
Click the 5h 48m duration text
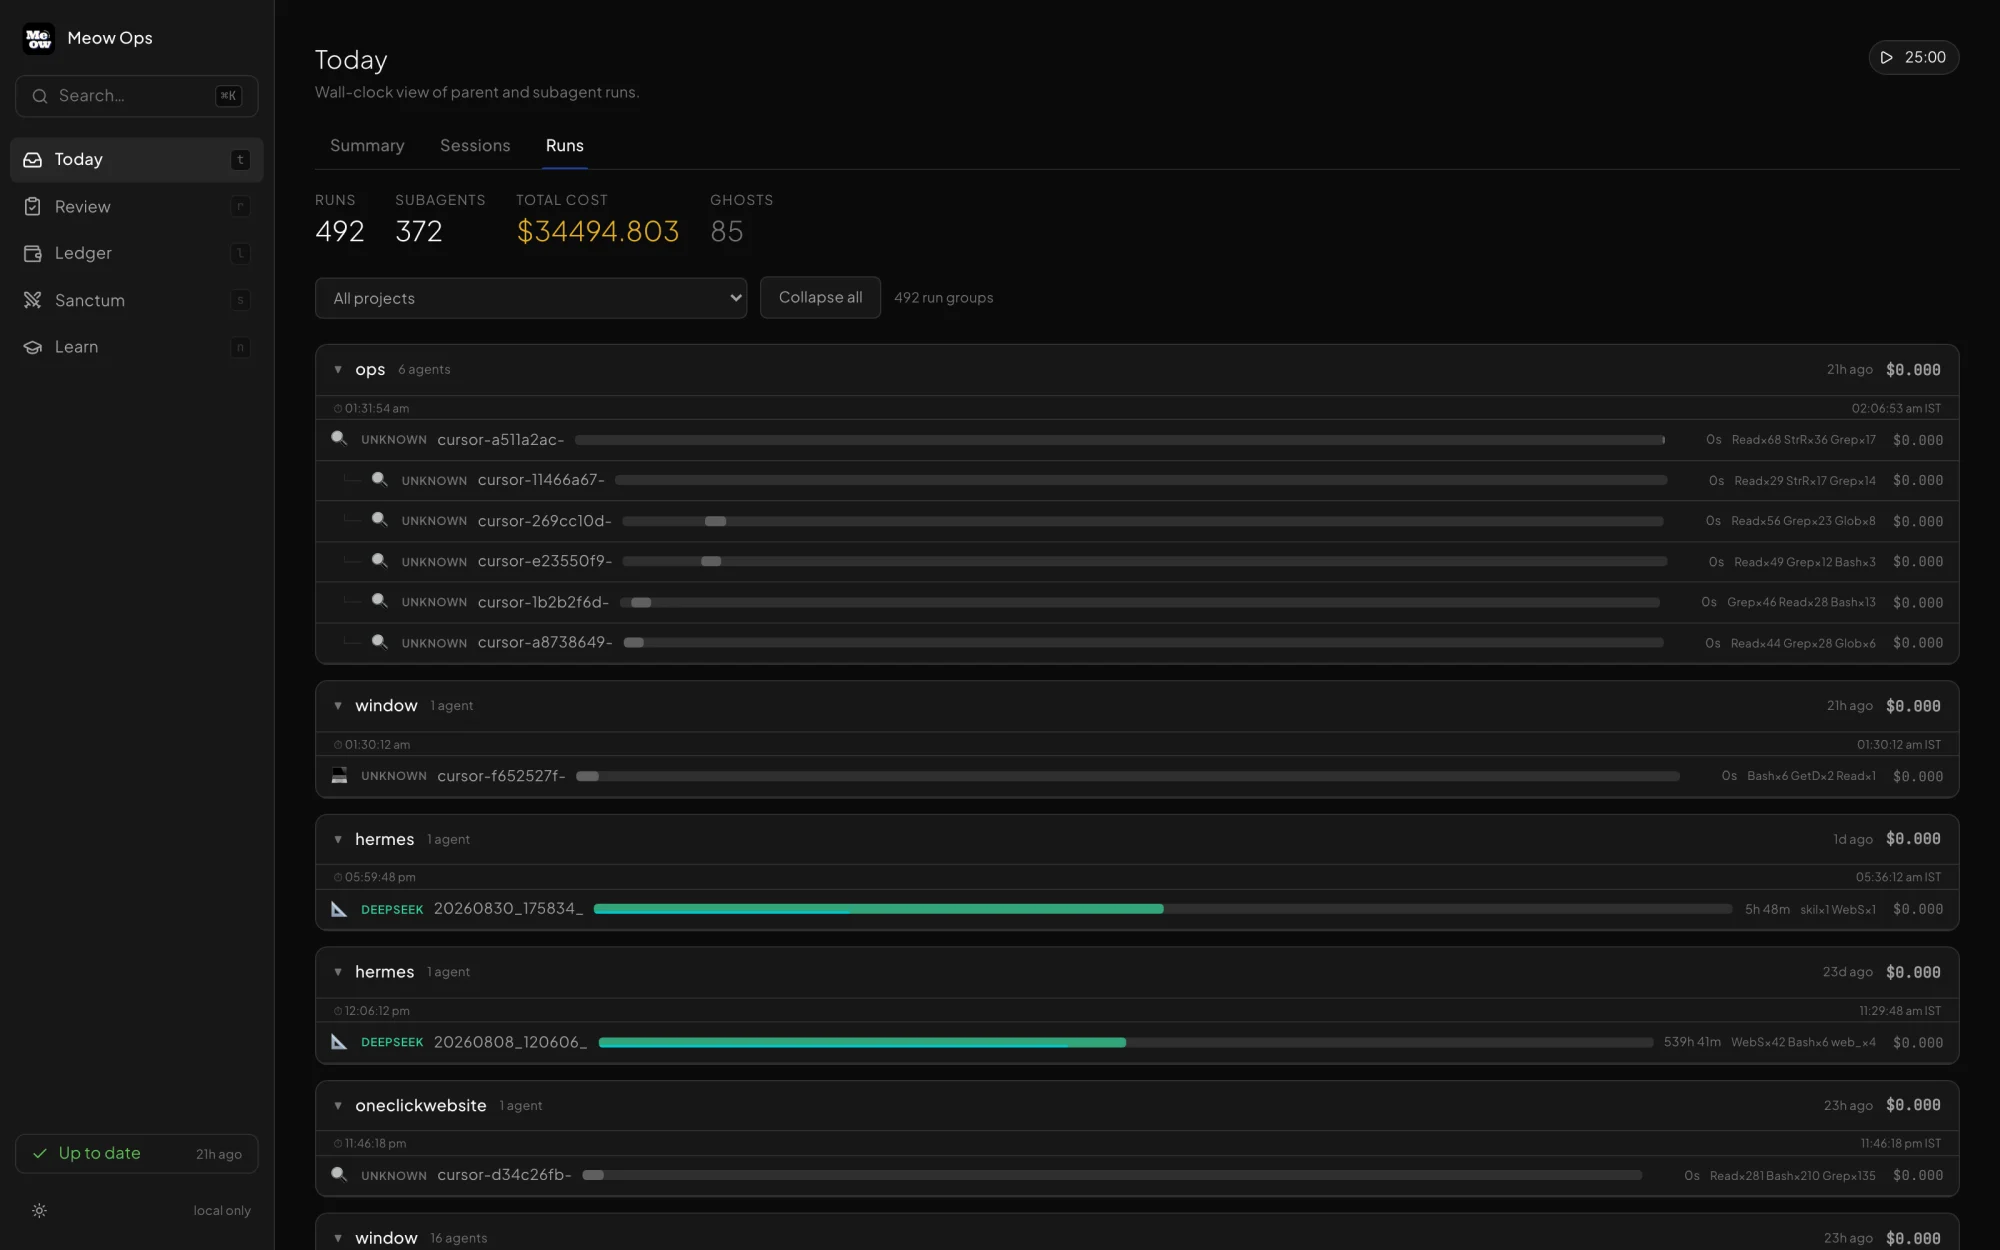click(1767, 909)
